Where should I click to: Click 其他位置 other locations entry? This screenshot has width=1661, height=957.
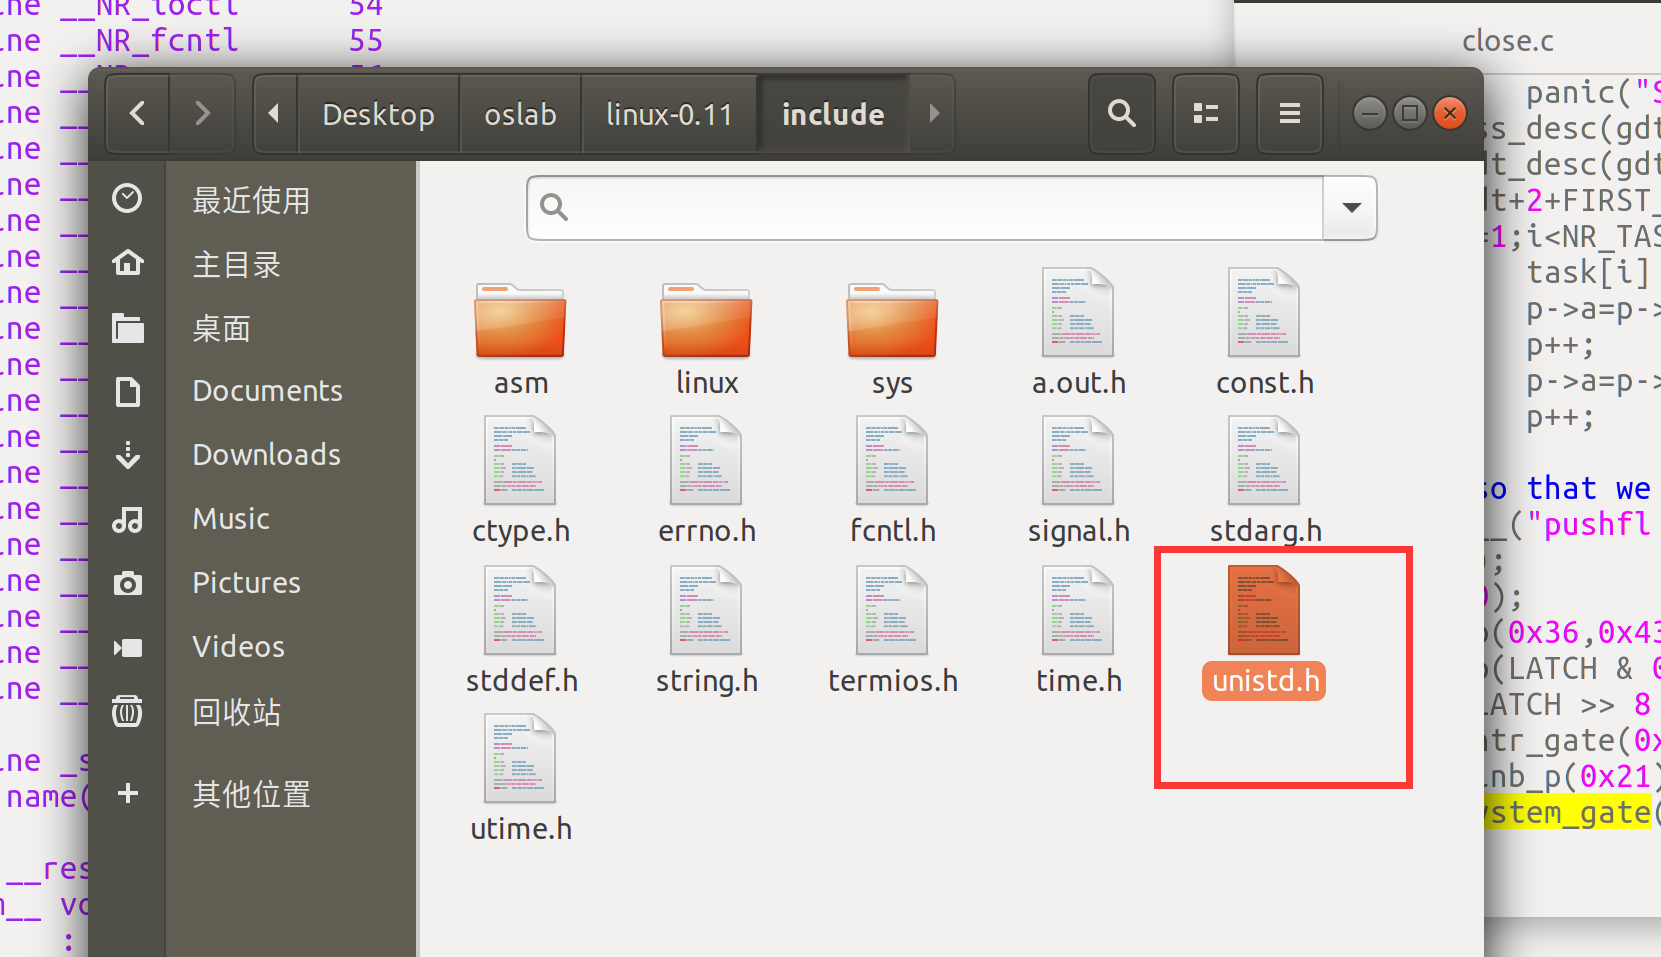251,795
